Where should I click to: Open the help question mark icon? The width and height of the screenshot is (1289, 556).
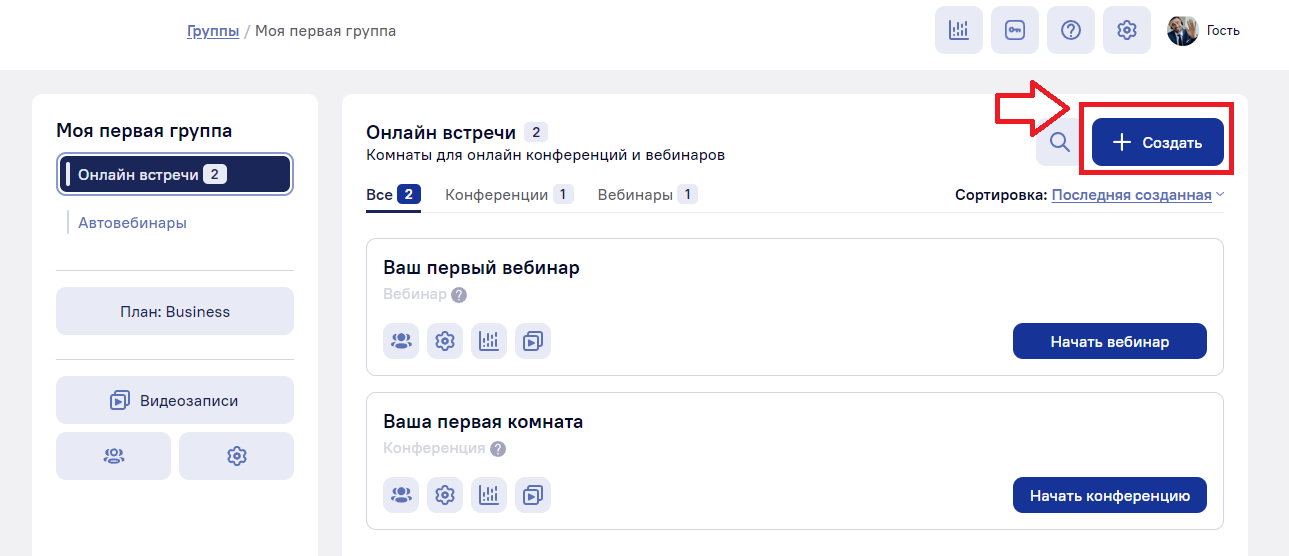point(1071,30)
